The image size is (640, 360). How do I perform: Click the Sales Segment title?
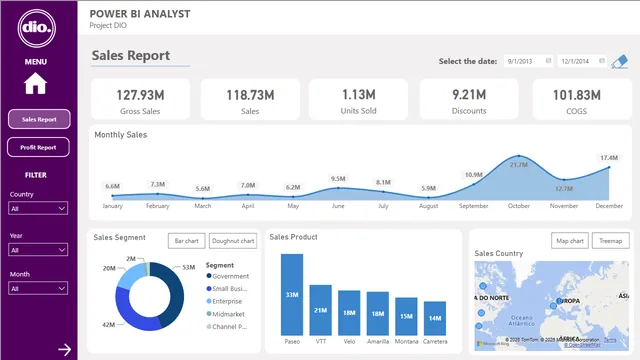tap(119, 237)
